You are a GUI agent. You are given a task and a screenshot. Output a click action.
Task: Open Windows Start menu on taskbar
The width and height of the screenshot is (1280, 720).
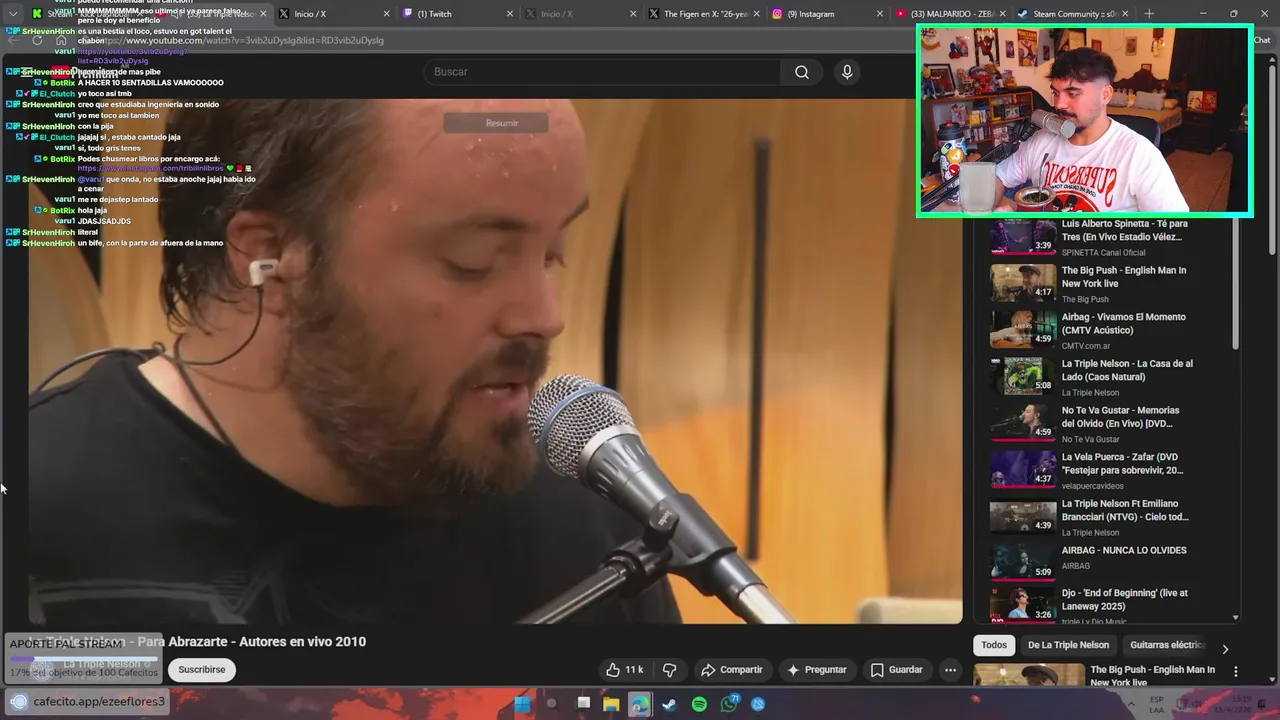[x=522, y=704]
